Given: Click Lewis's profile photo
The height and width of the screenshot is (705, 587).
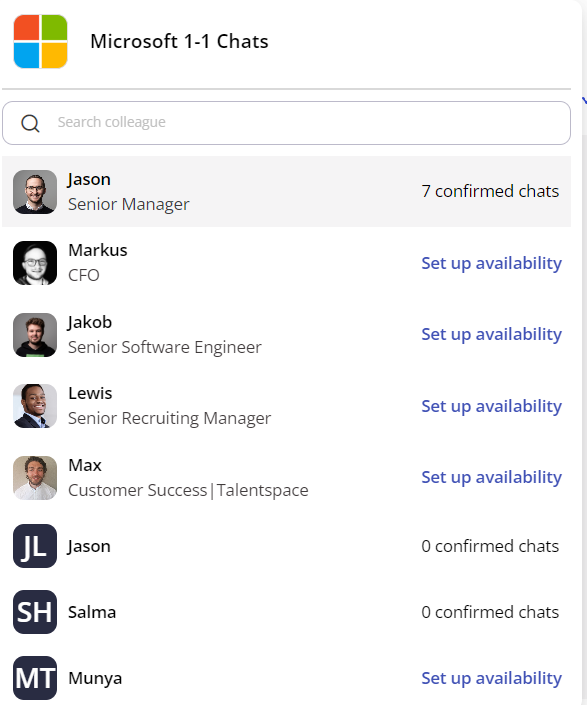Looking at the screenshot, I should (x=35, y=406).
